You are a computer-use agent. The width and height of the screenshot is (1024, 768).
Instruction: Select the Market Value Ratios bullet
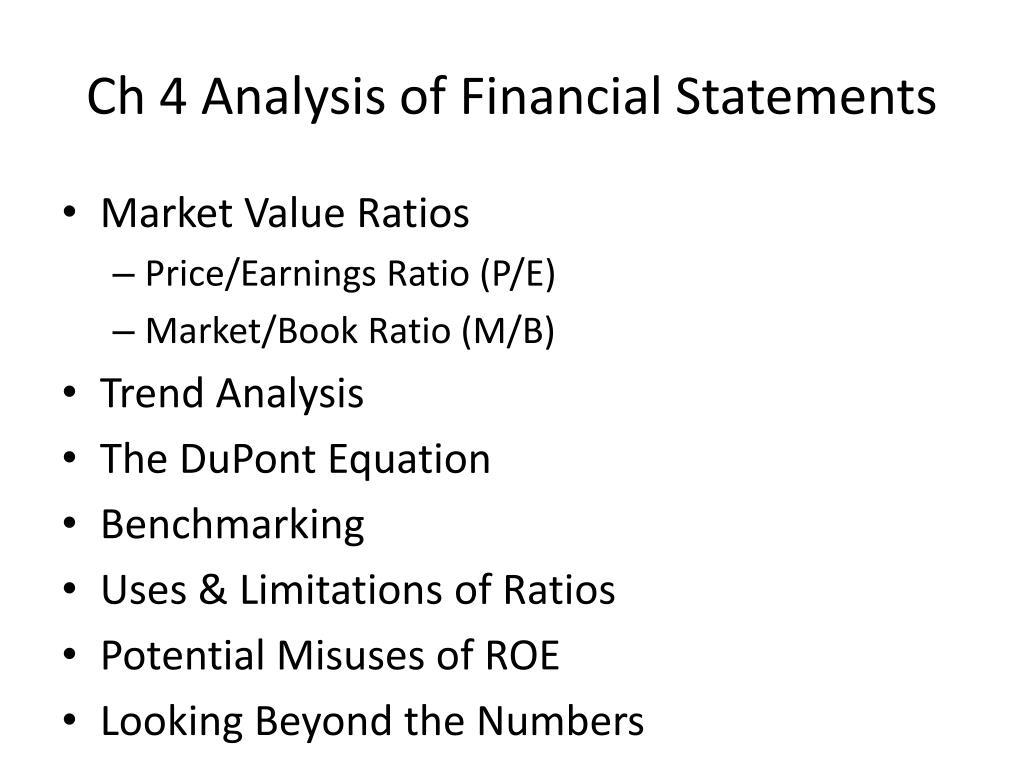coord(285,214)
